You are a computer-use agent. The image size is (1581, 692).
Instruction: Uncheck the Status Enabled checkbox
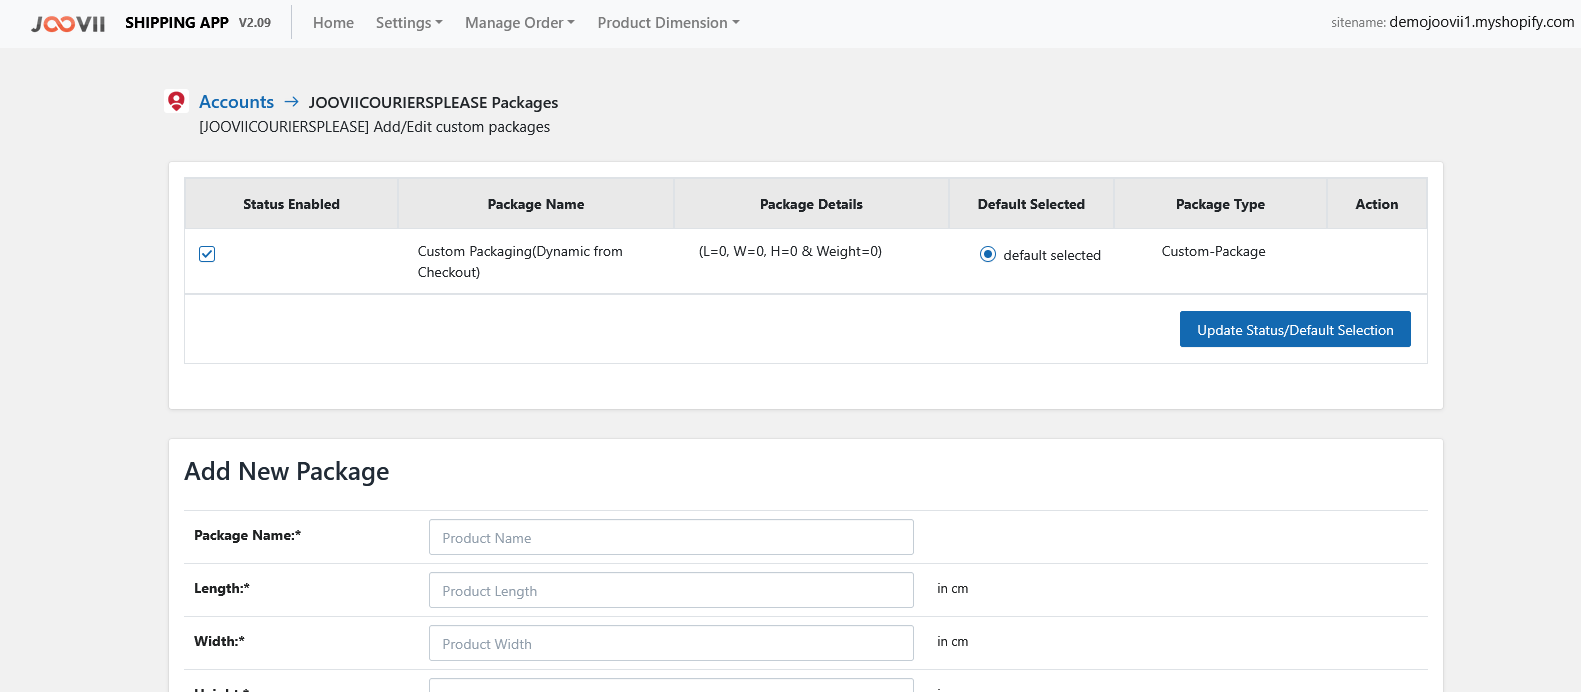point(207,254)
